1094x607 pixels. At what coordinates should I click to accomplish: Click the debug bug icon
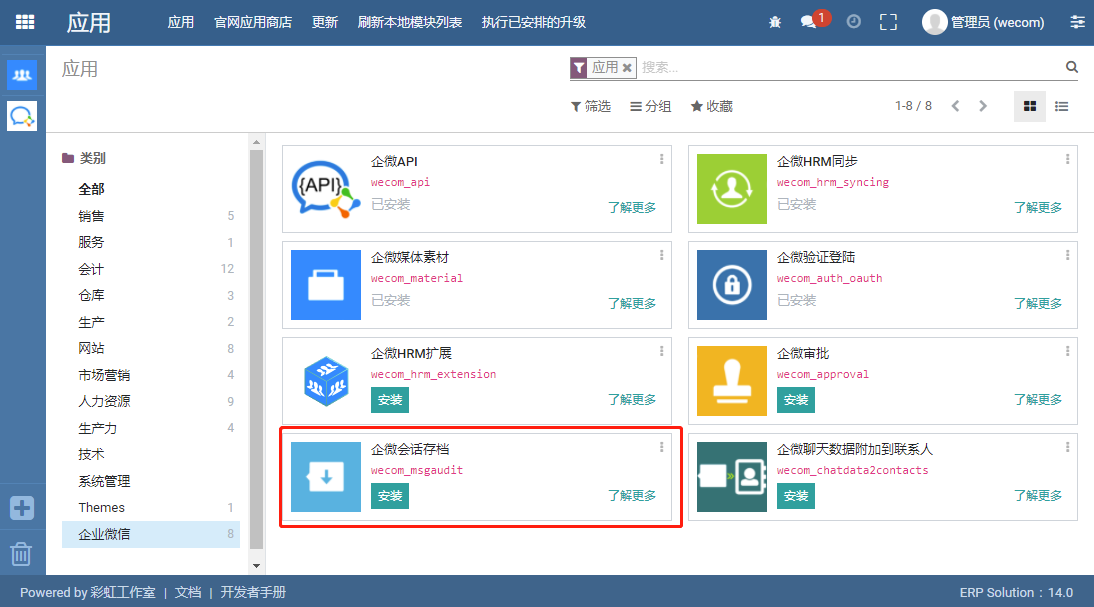coord(775,22)
